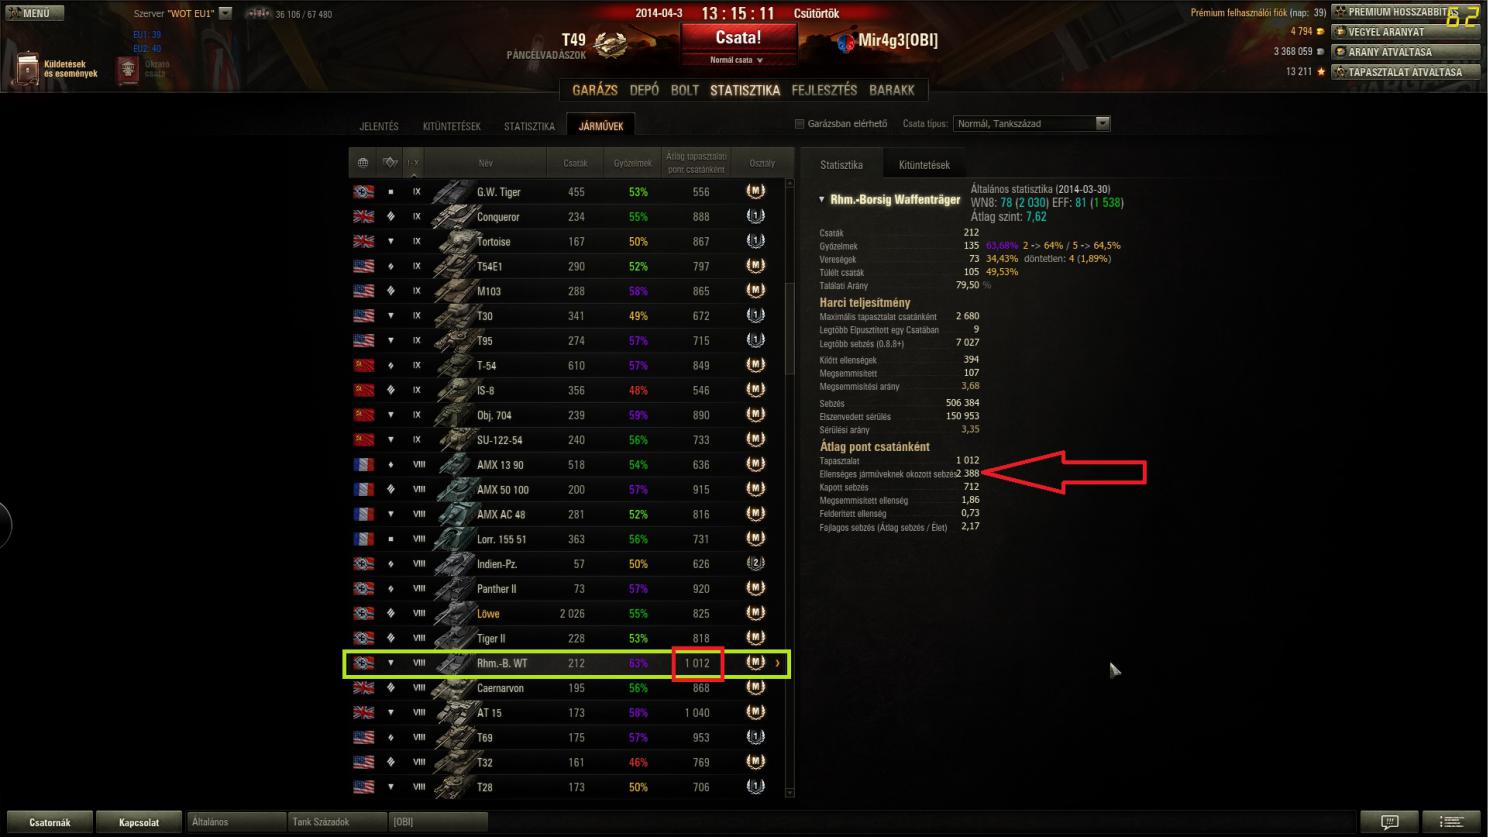Start a battle with the Csata! button
The image size is (1500, 837).
(738, 38)
